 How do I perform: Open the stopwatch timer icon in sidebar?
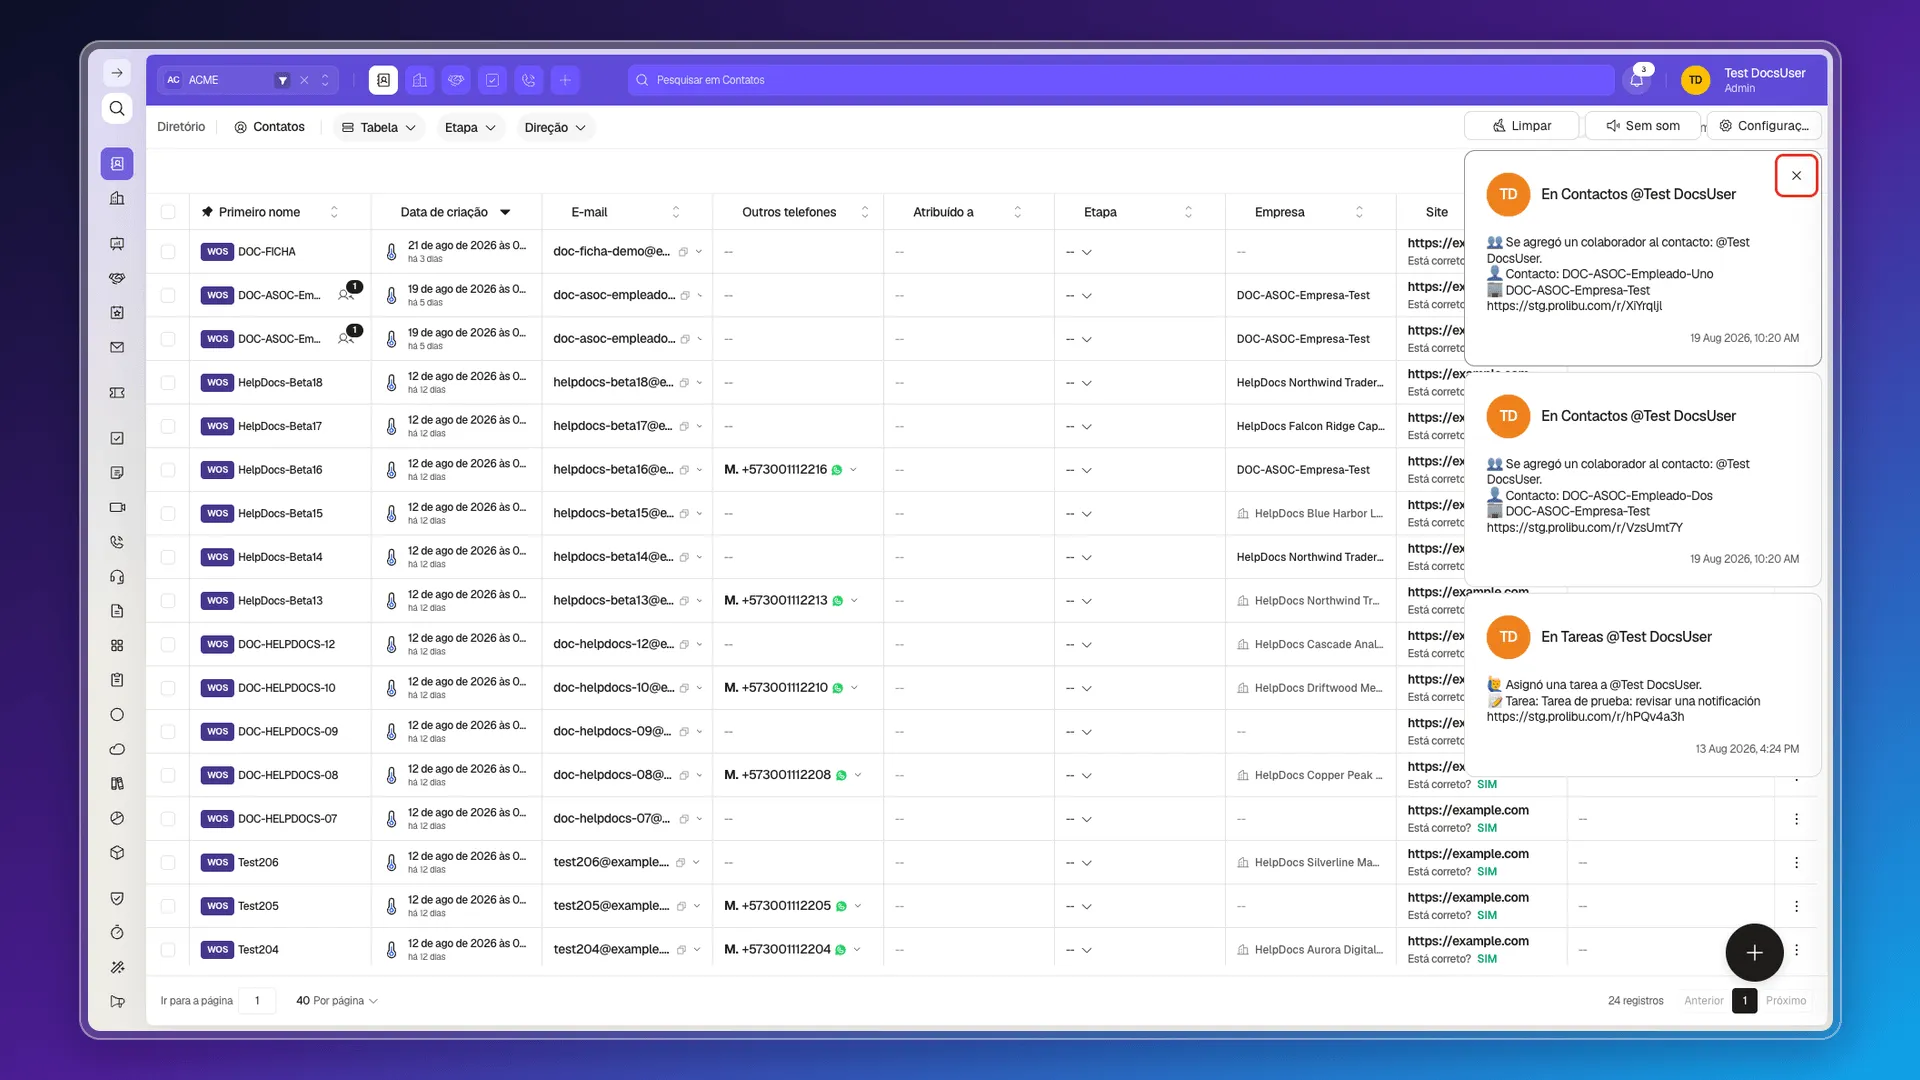pos(117,933)
